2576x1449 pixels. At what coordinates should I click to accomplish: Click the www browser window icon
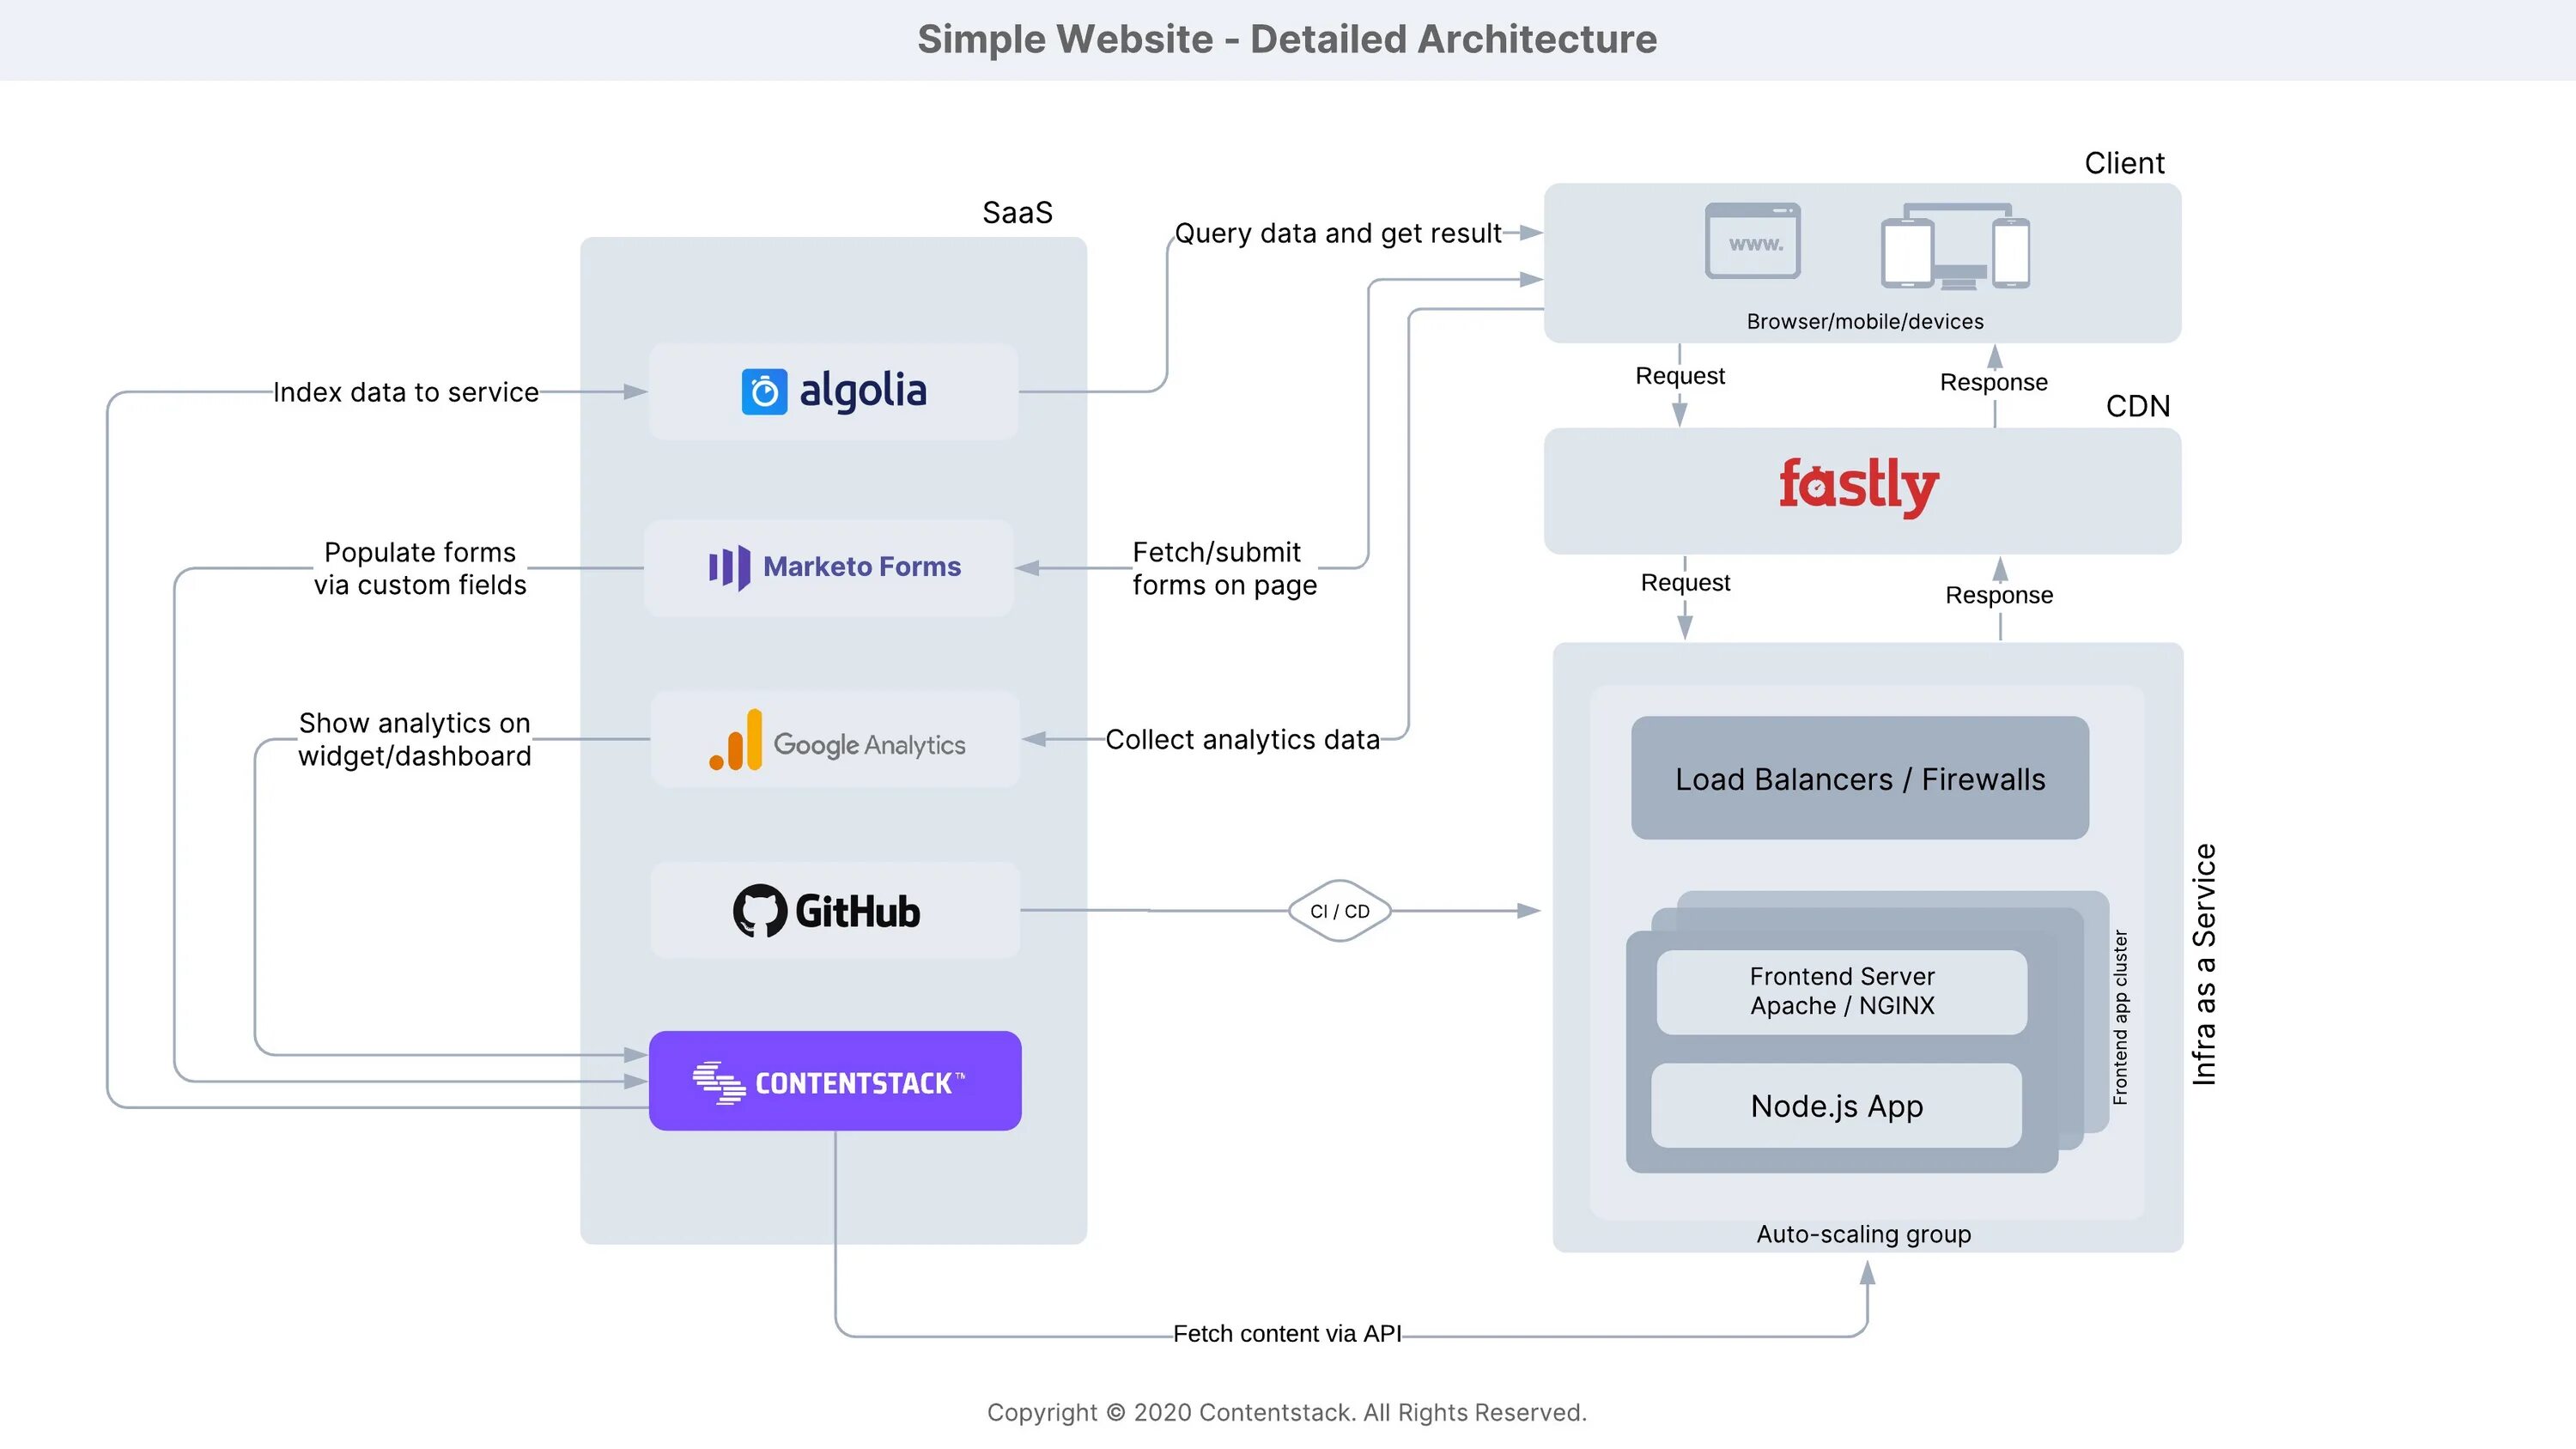tap(1753, 241)
